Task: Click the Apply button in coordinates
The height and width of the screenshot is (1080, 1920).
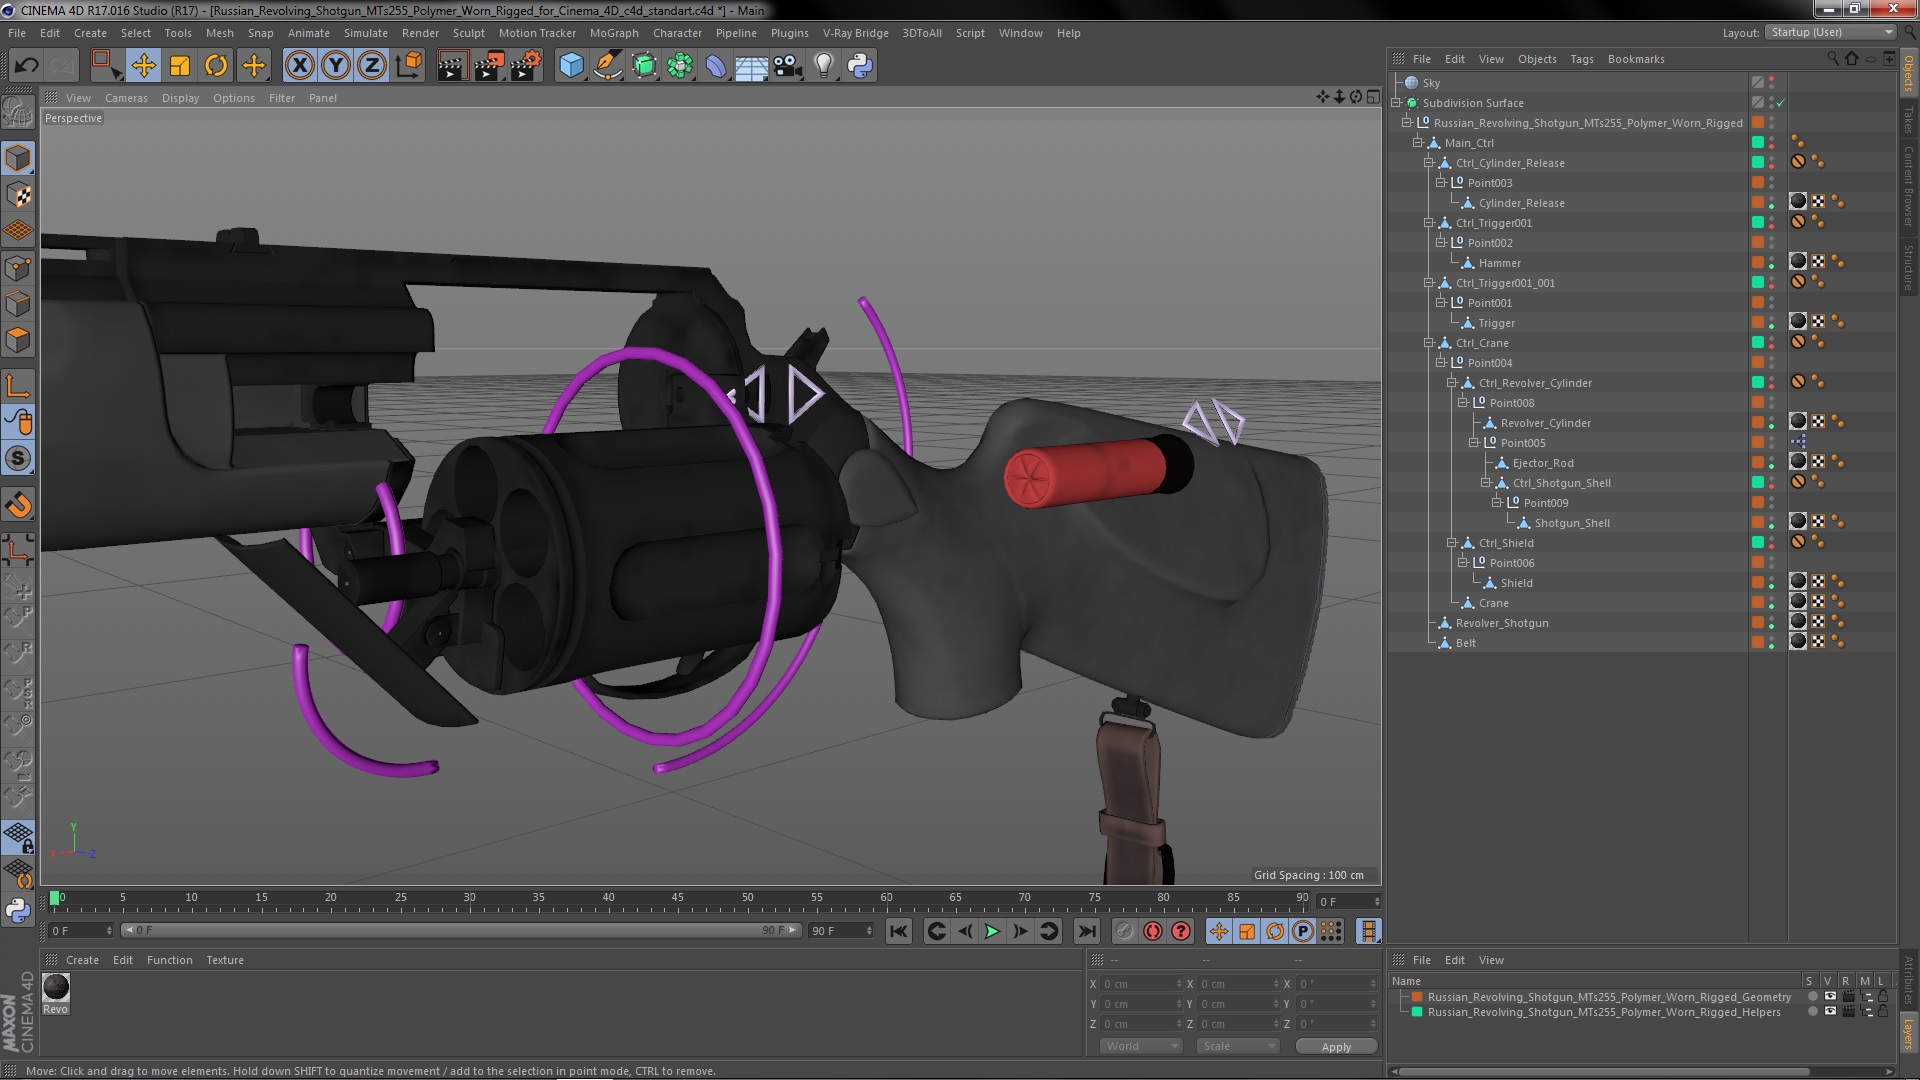Action: pyautogui.click(x=1336, y=1047)
